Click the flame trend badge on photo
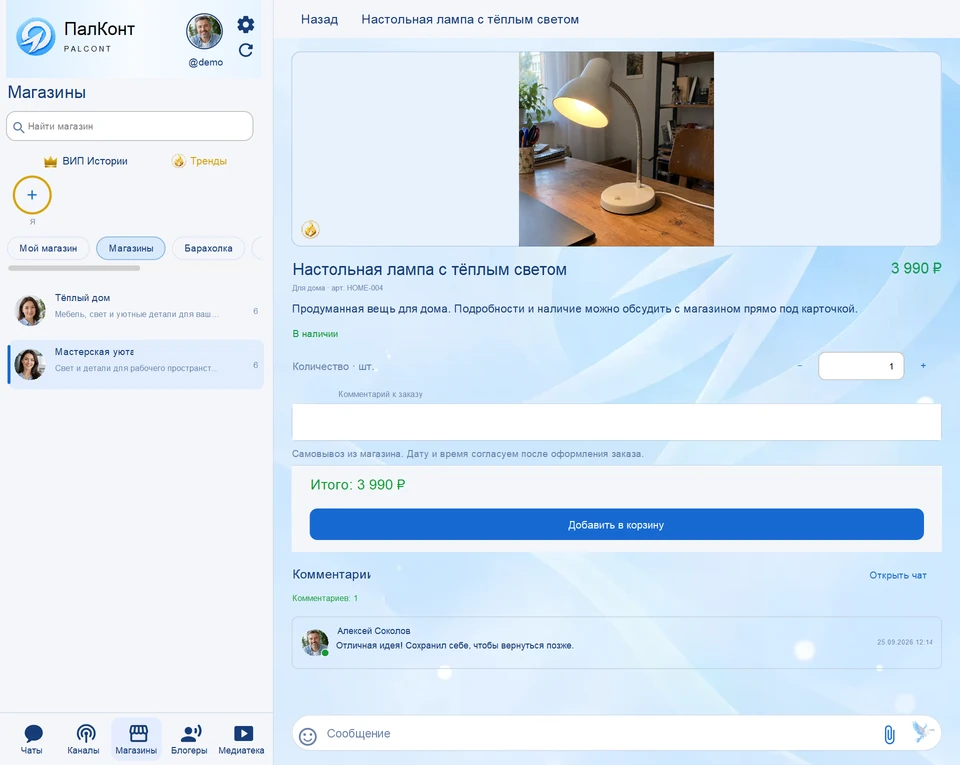 tap(310, 230)
